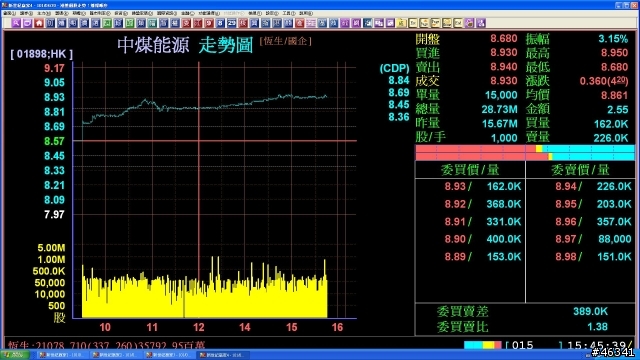Click the clock 15:45:39 in status bar
The image size is (640, 360).
tap(597, 345)
